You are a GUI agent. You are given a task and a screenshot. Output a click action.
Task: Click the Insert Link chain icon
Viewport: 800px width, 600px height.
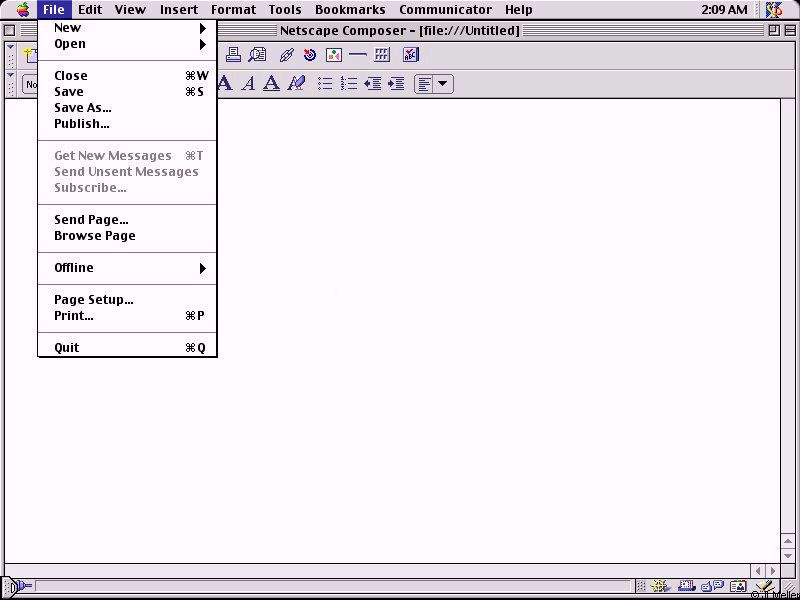click(286, 55)
